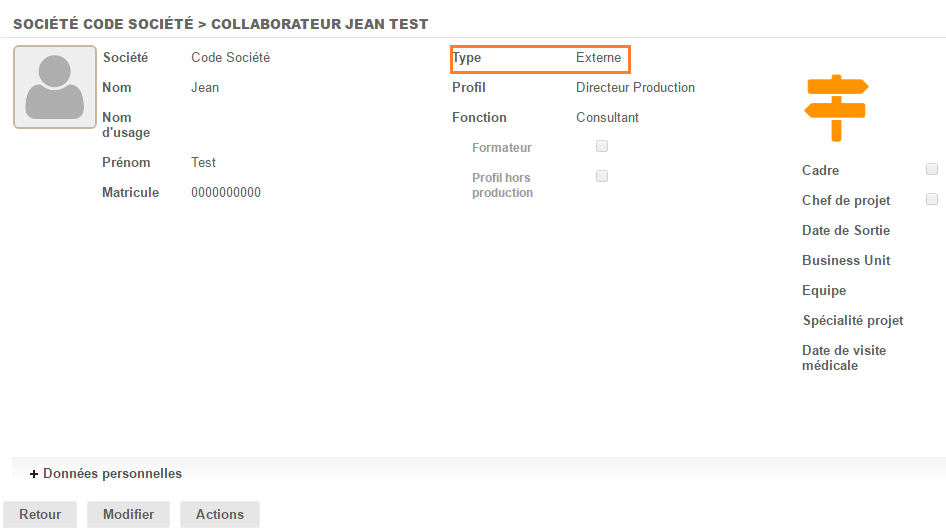Enable the Formateur checkbox
This screenshot has width=946, height=528.
(602, 146)
